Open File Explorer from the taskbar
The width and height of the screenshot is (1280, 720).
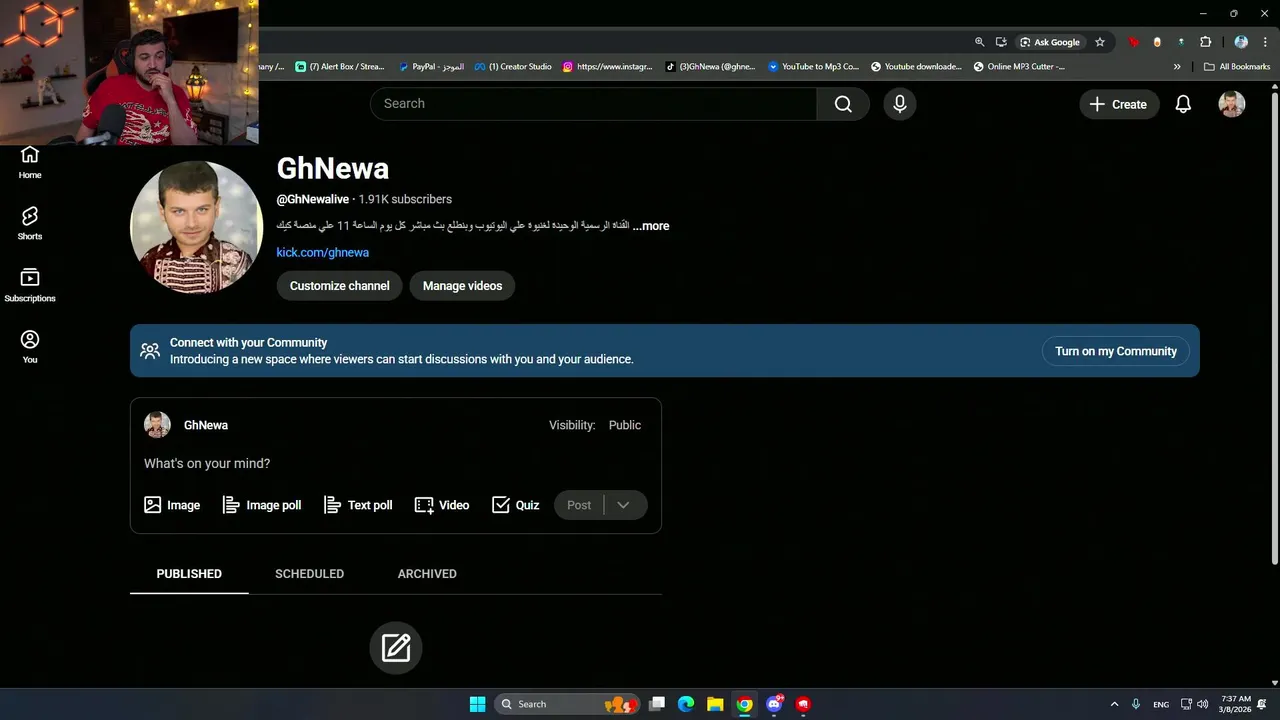715,704
